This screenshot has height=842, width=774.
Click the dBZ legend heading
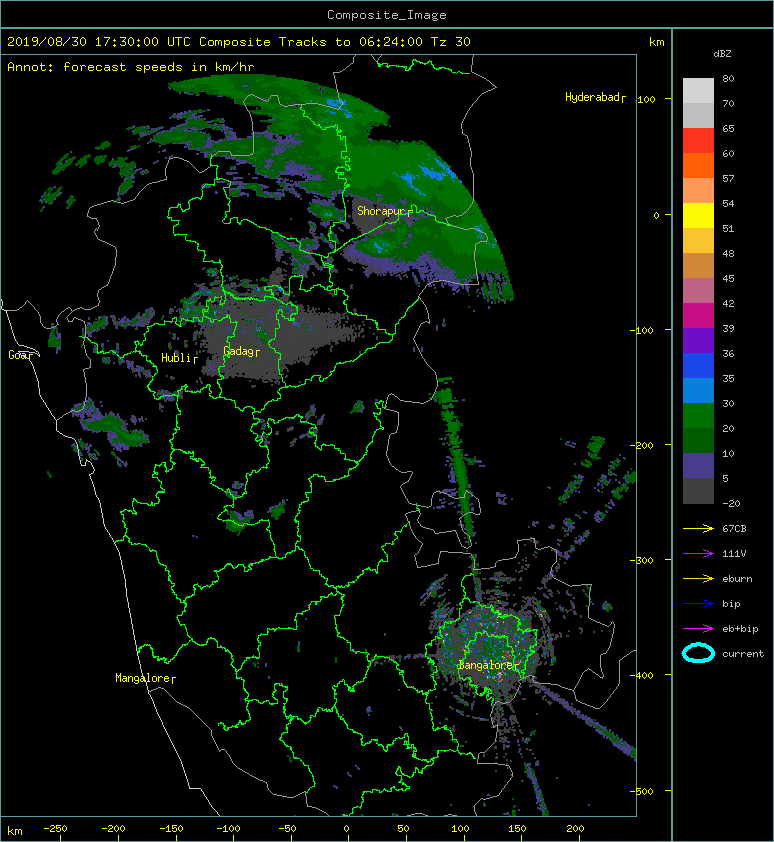[x=722, y=54]
